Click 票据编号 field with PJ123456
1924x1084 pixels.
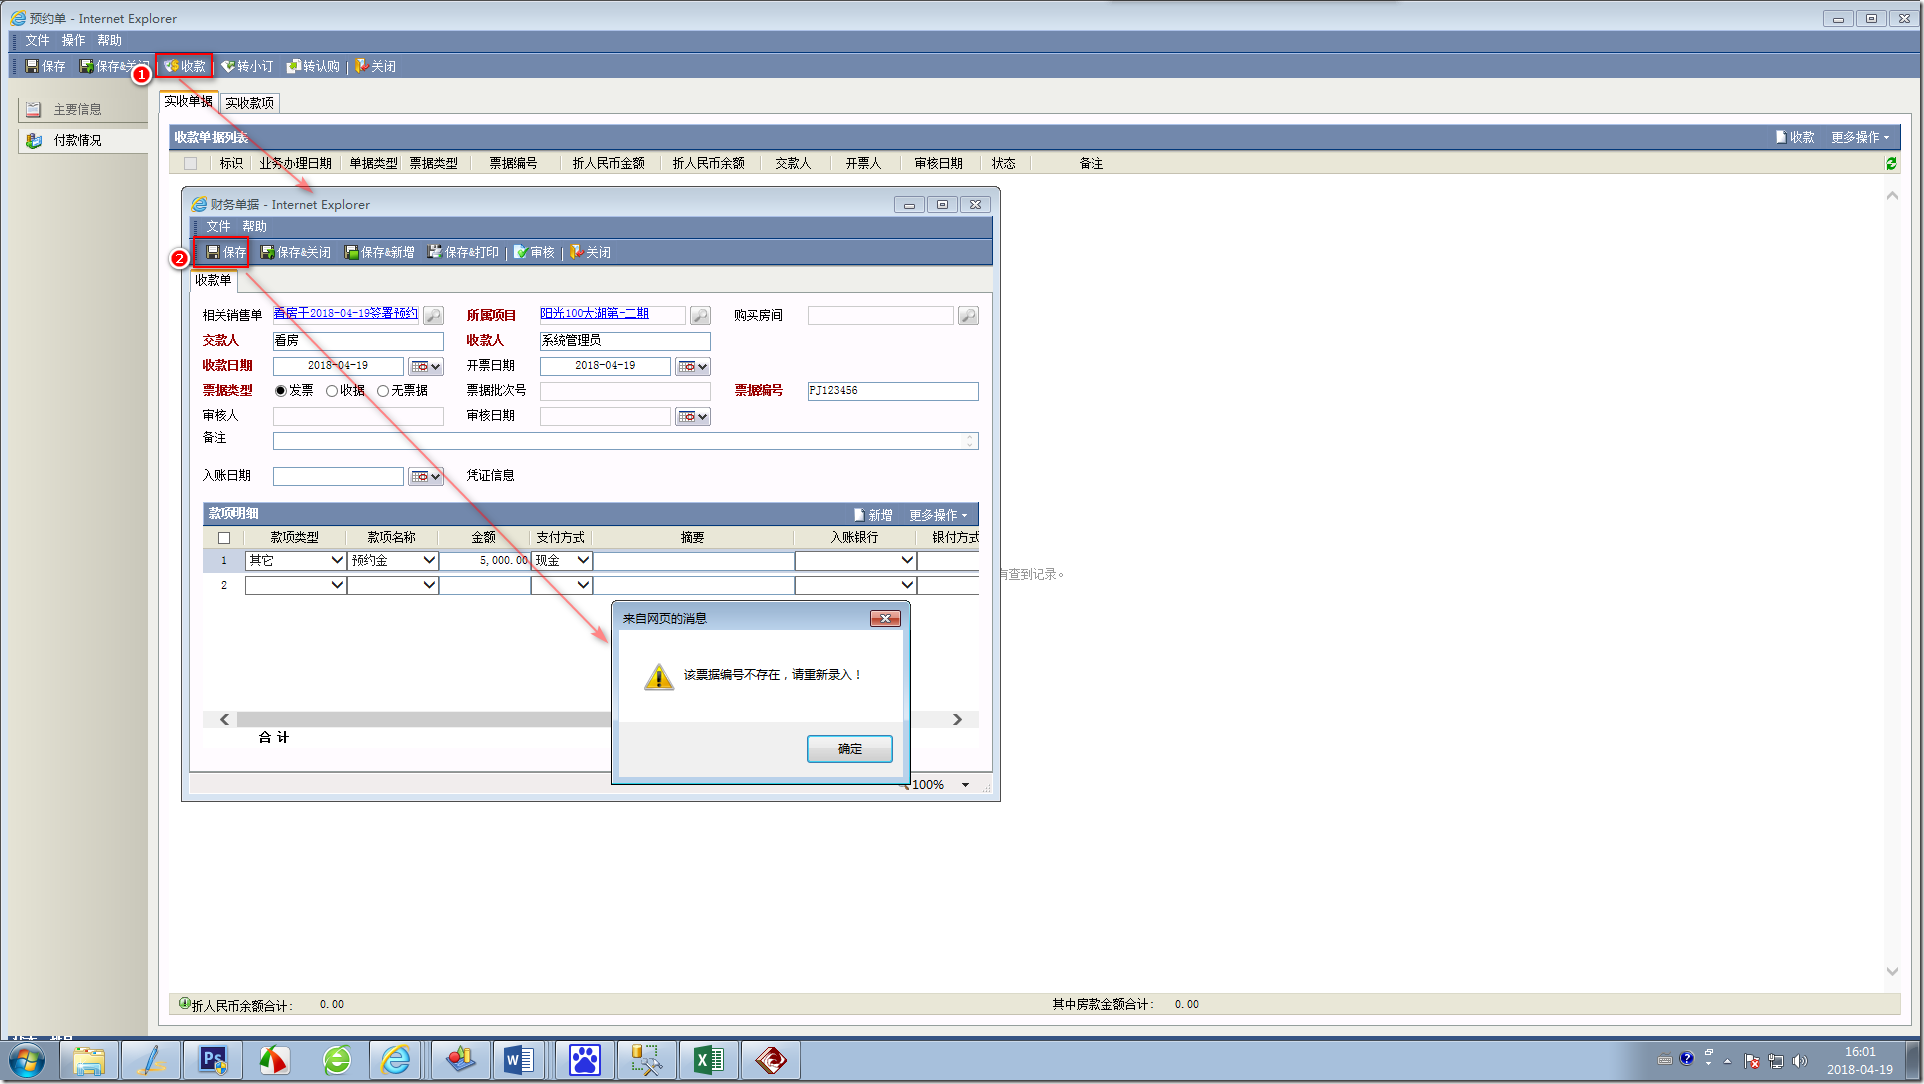coord(893,391)
